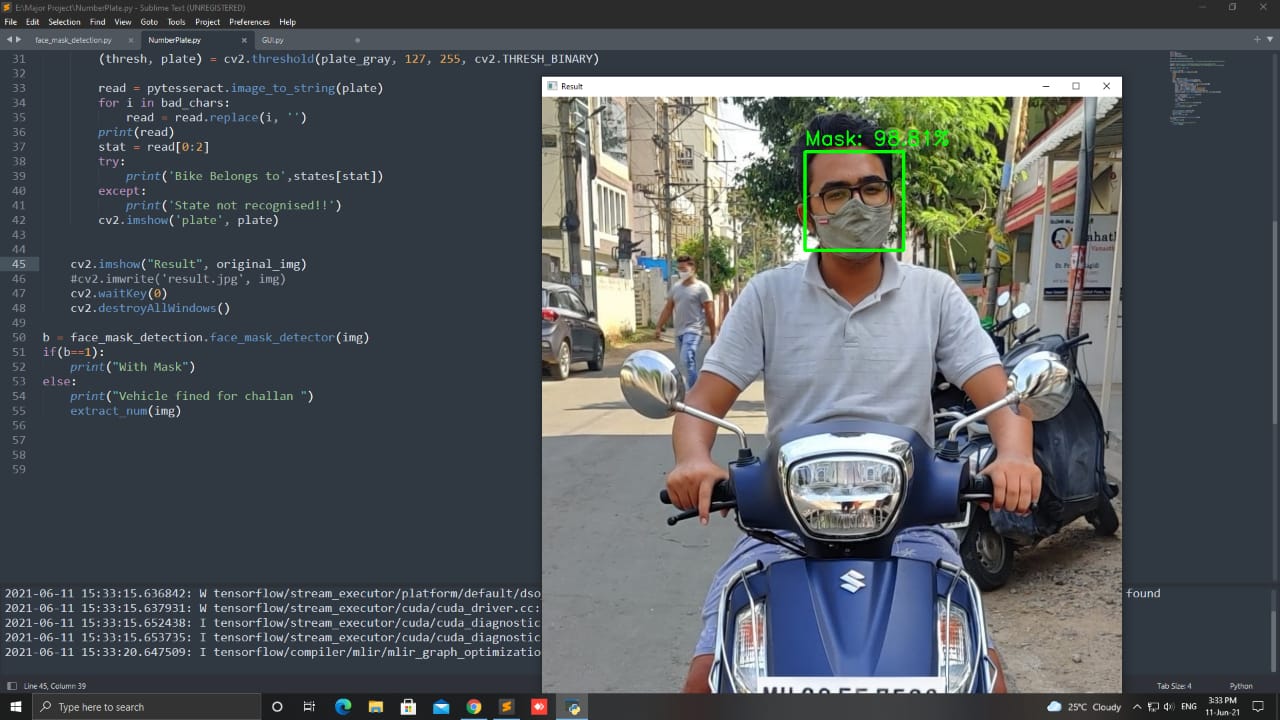Minimize the Result image window
Screen dimensions: 1280x720
(1046, 86)
